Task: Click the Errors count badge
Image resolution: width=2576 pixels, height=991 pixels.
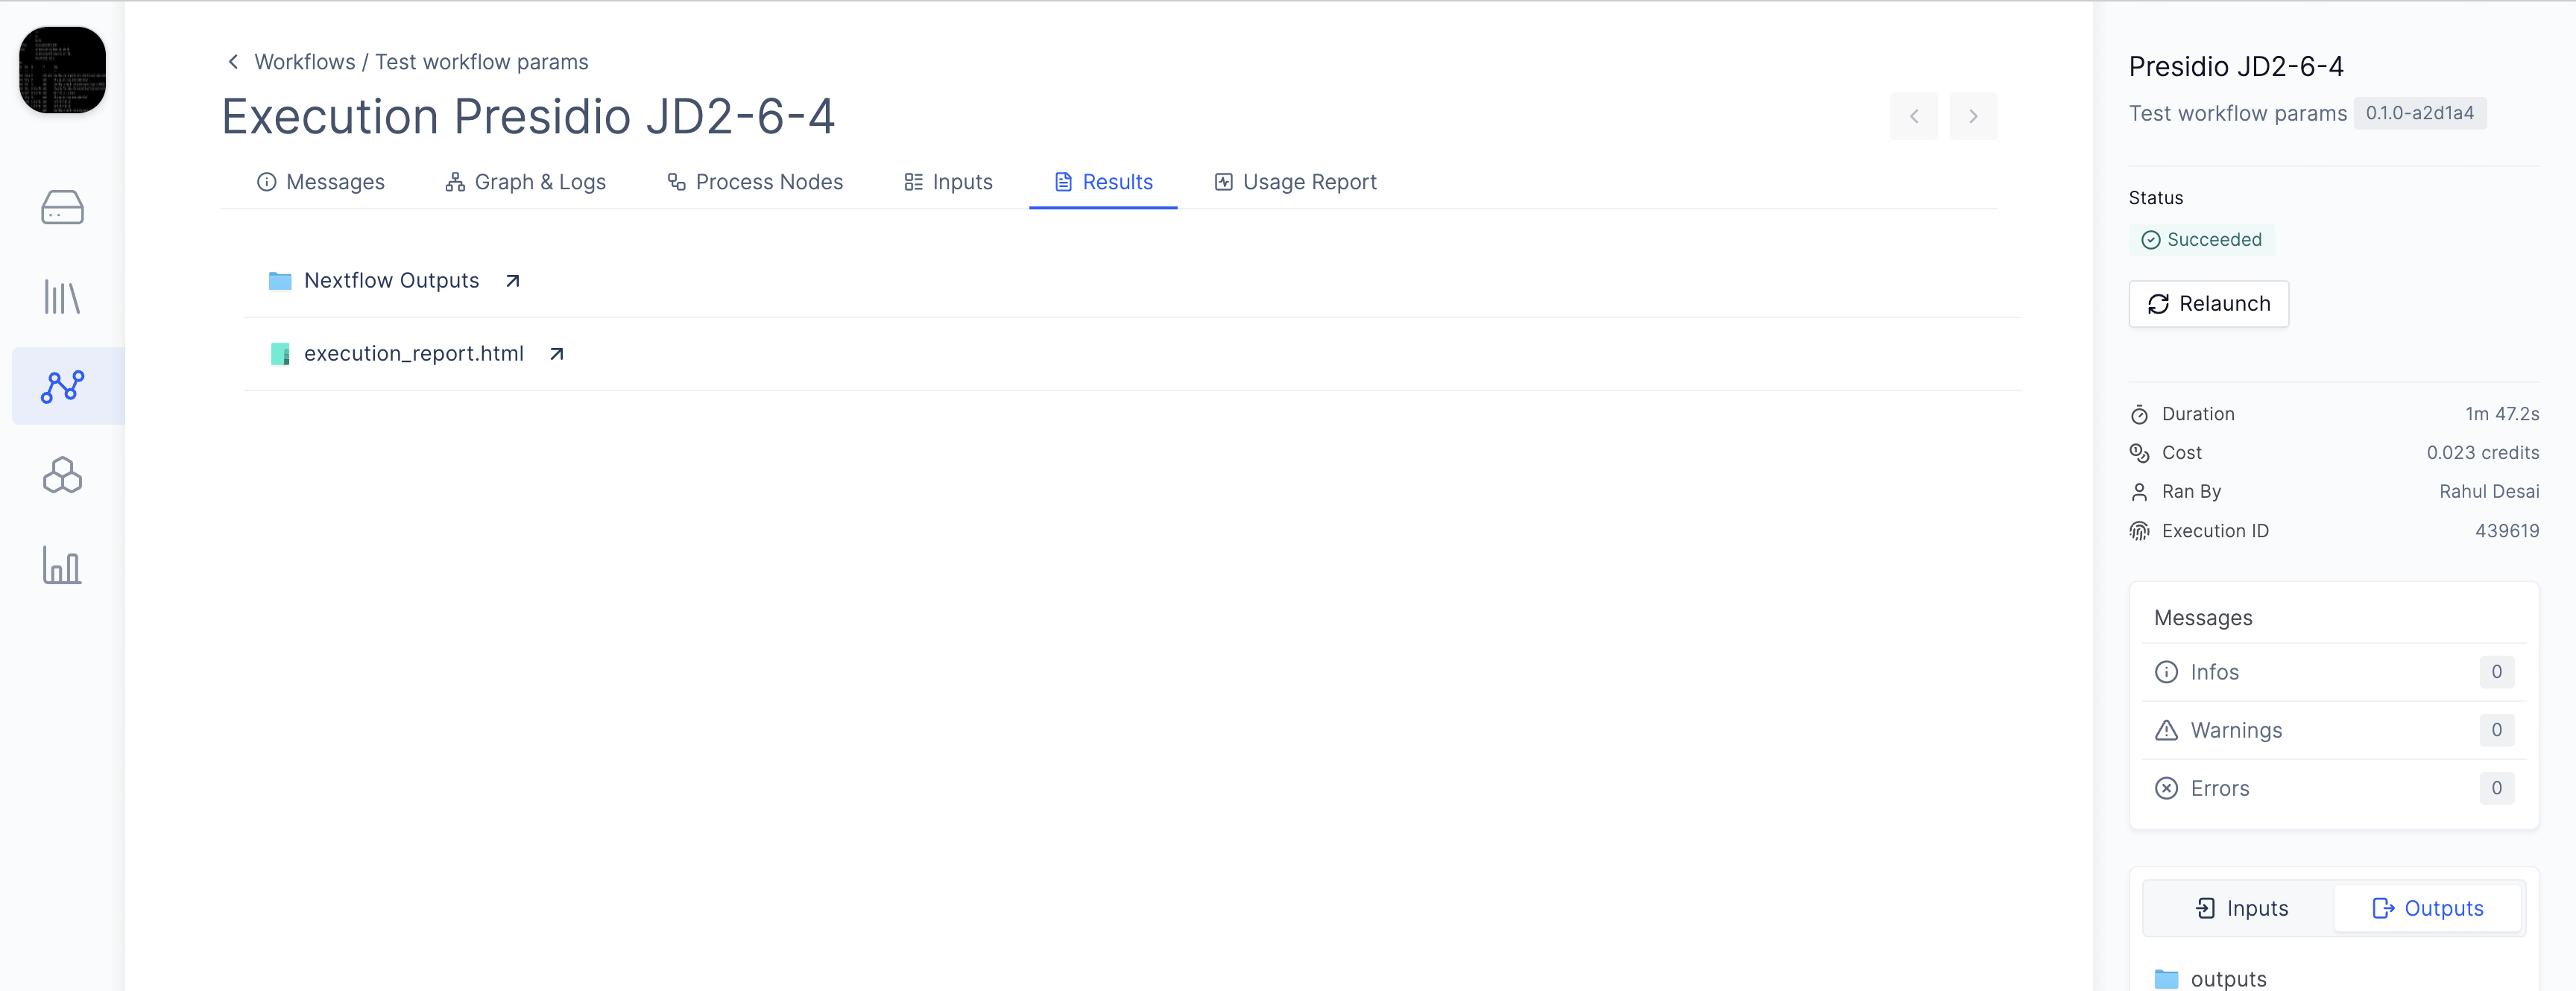Action: [2496, 788]
